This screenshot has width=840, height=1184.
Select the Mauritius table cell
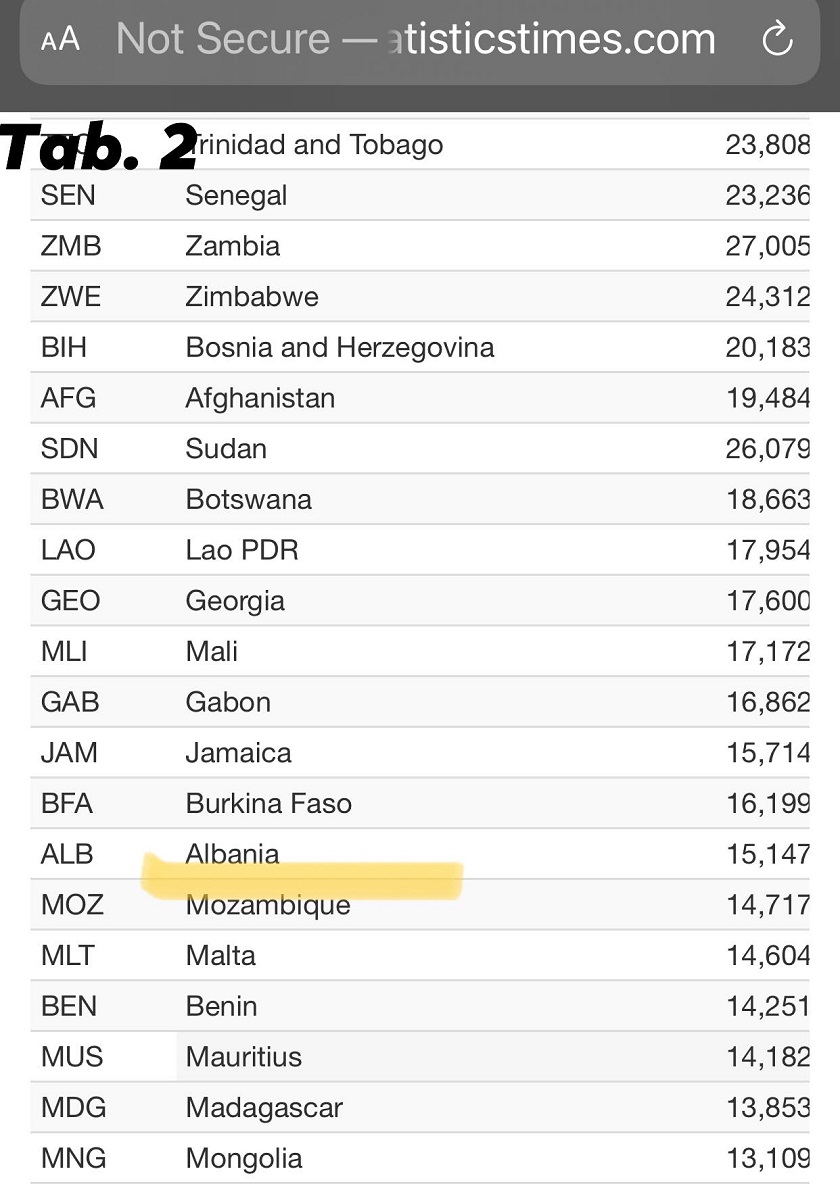coord(244,1056)
